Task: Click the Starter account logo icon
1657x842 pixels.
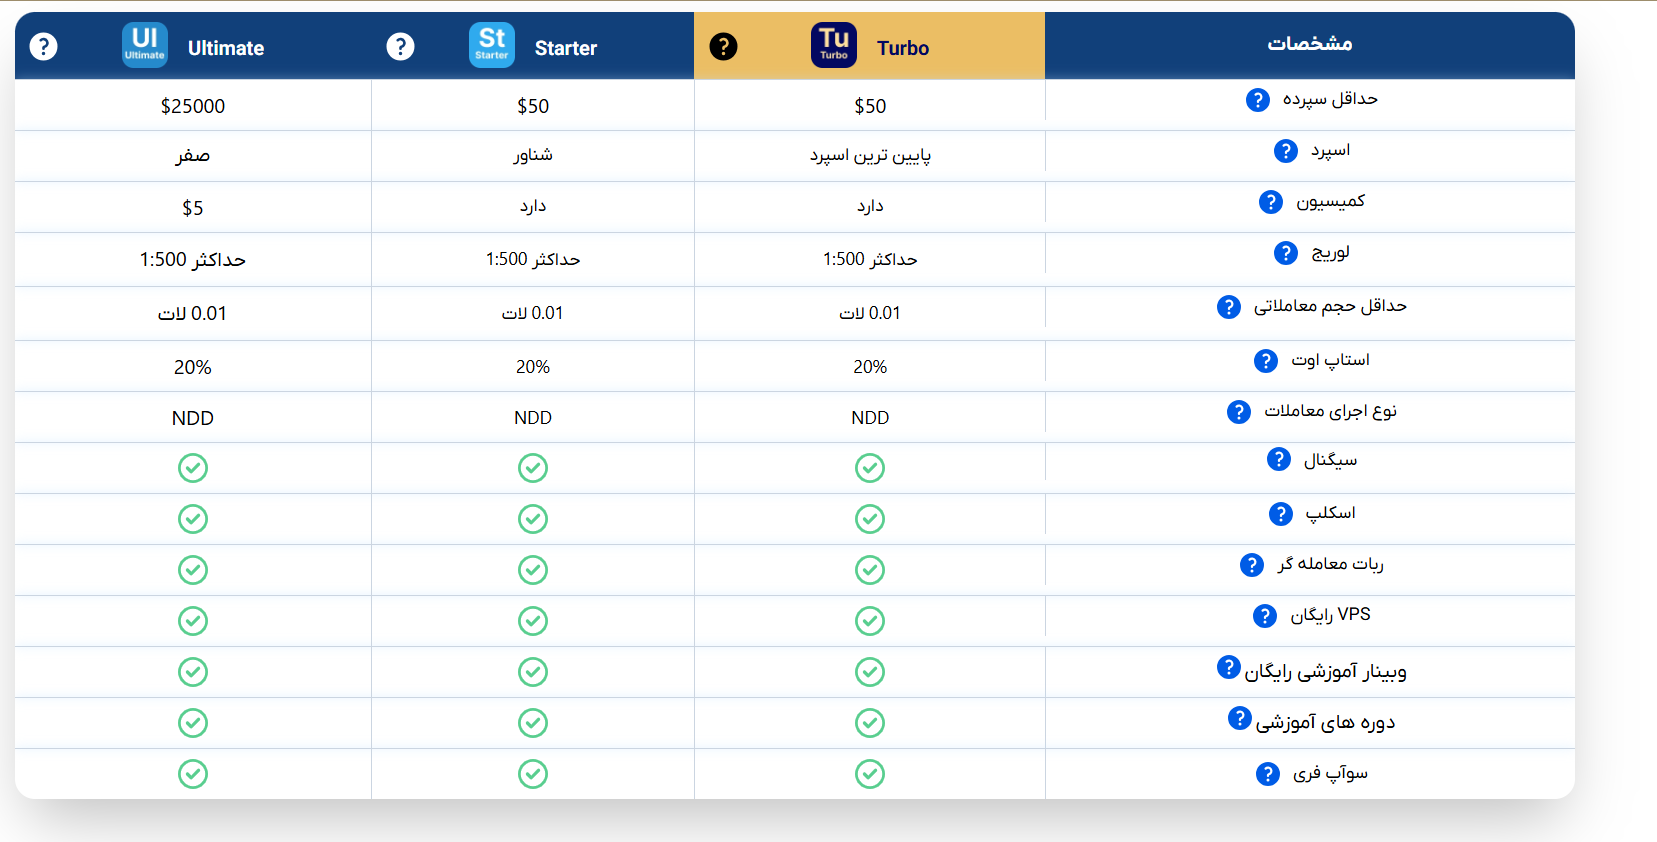Action: click(492, 45)
